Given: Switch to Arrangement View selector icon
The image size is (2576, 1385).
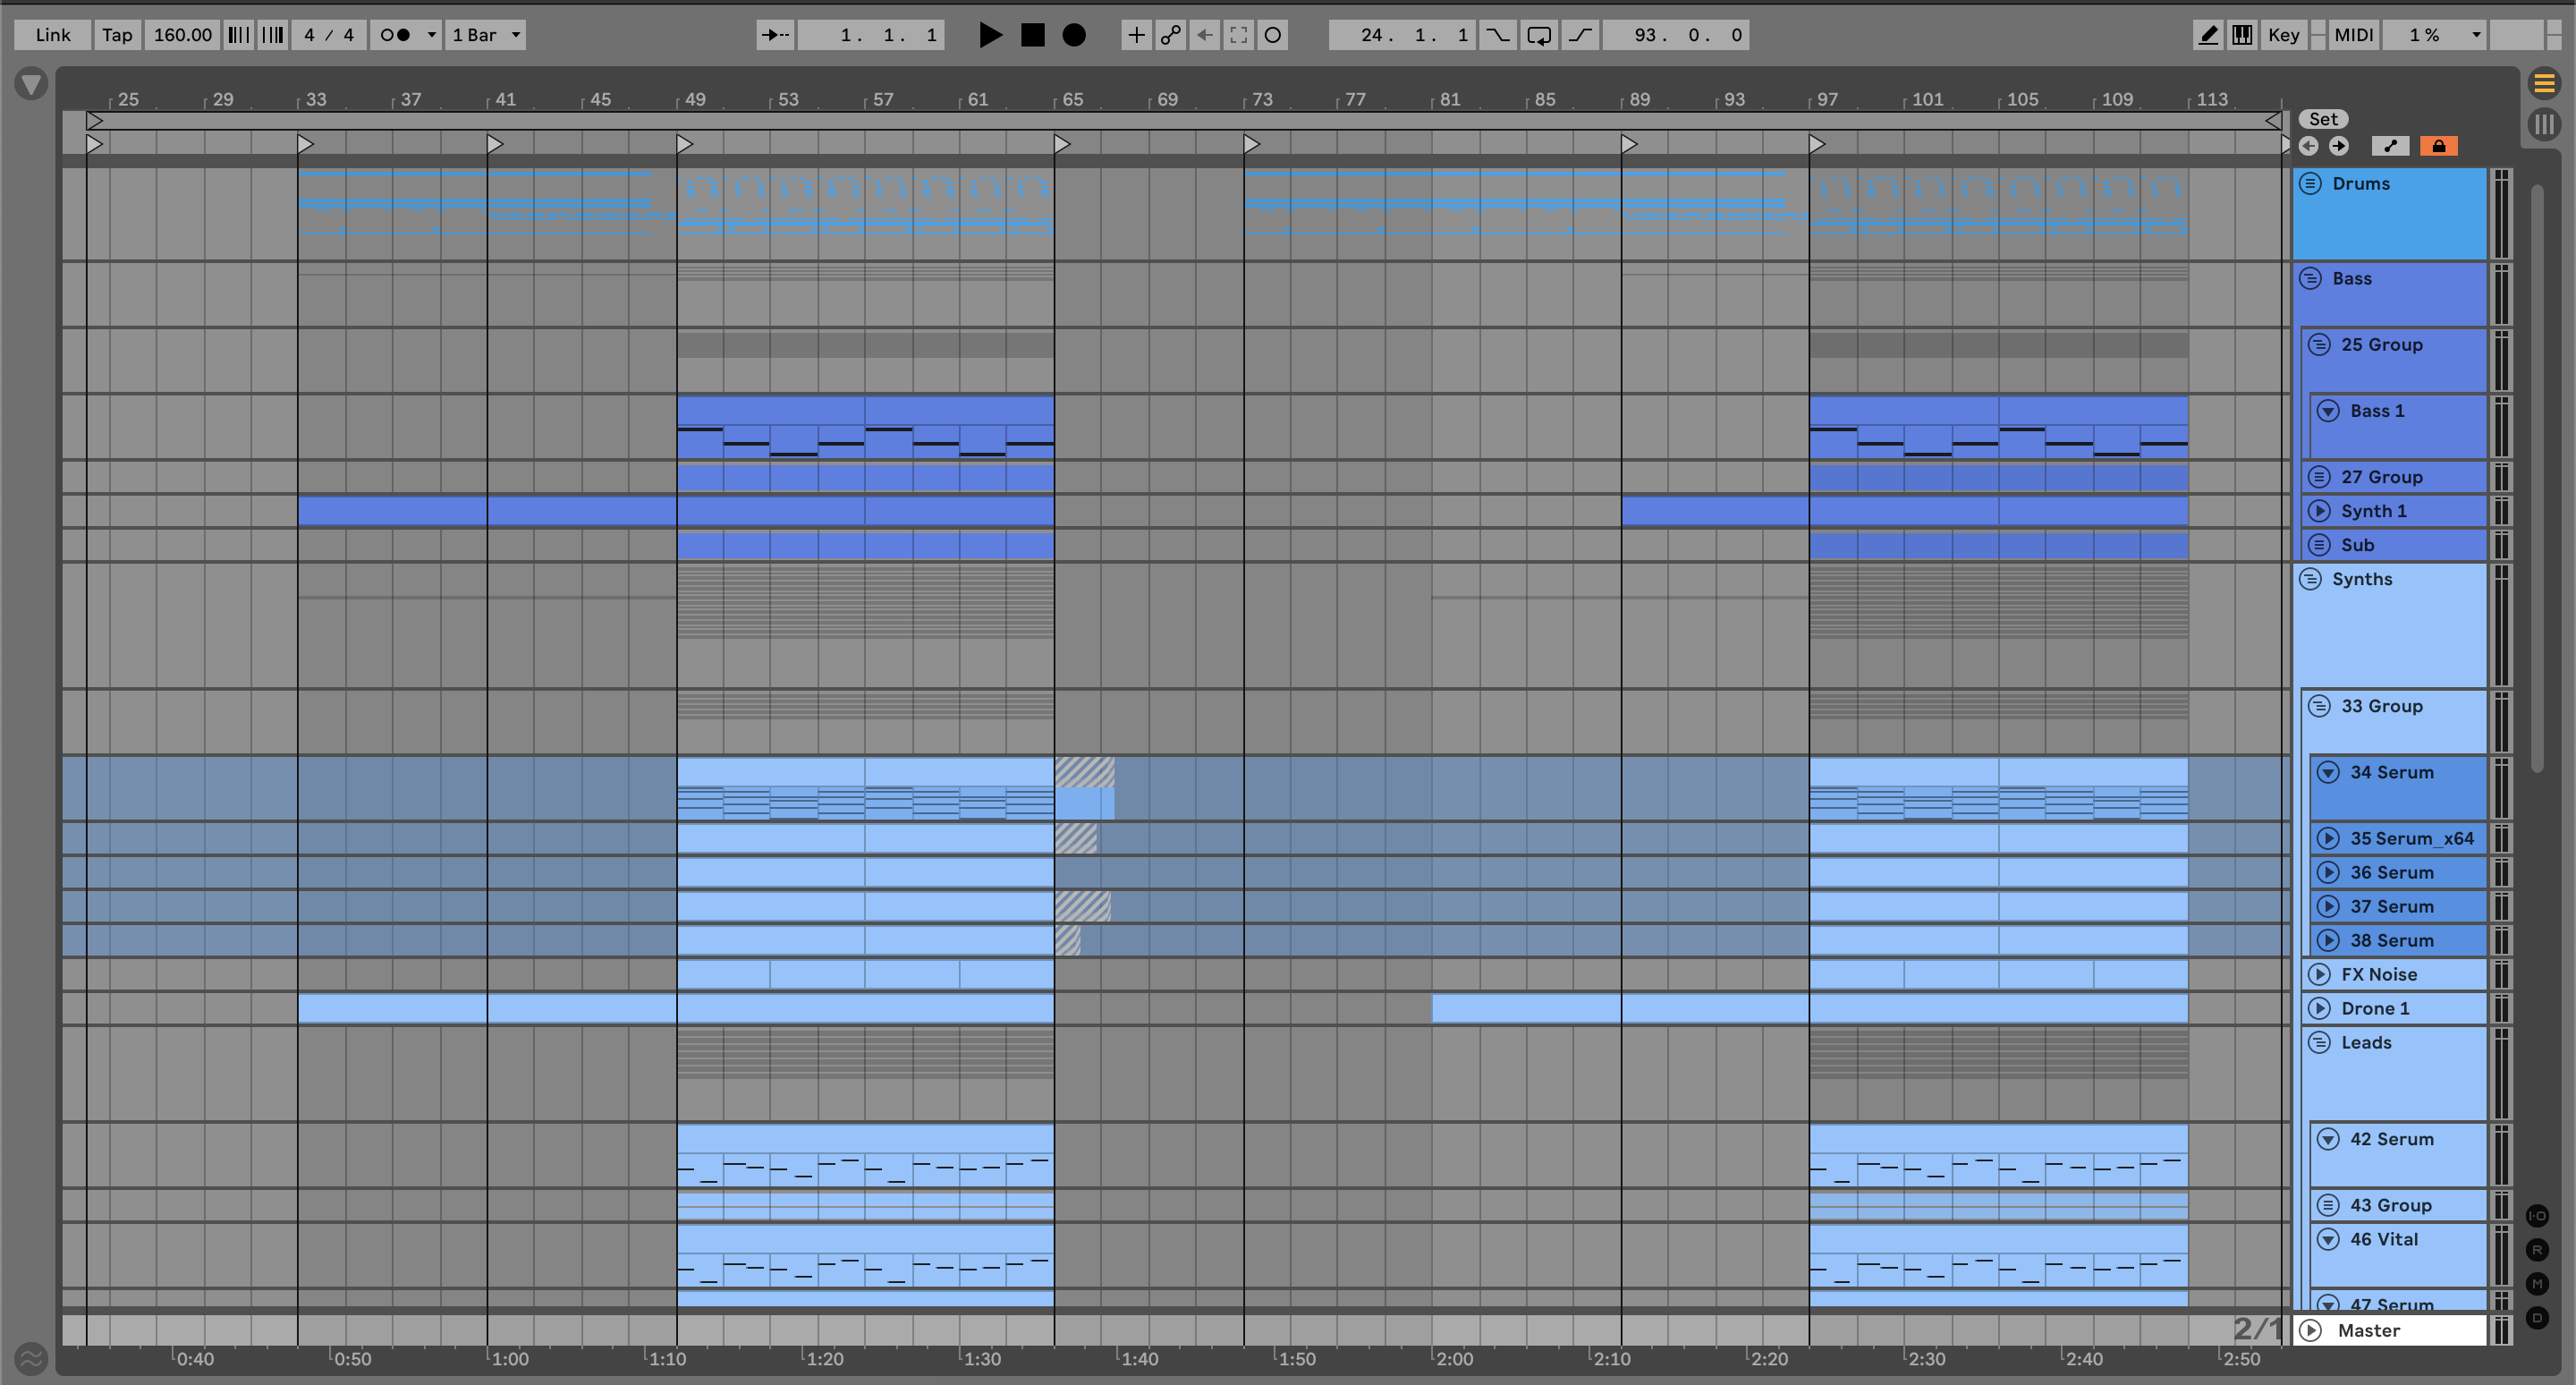Looking at the screenshot, I should (2544, 83).
